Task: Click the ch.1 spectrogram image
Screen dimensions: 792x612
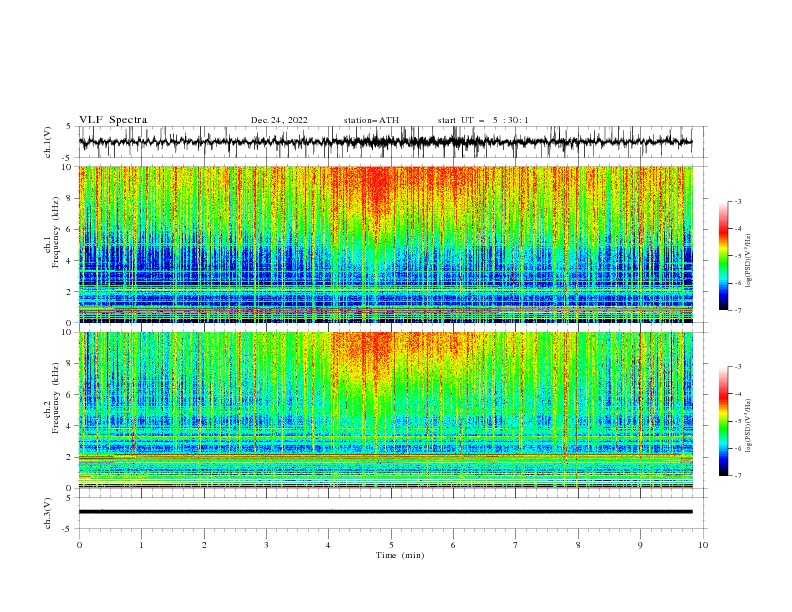Action: click(386, 244)
